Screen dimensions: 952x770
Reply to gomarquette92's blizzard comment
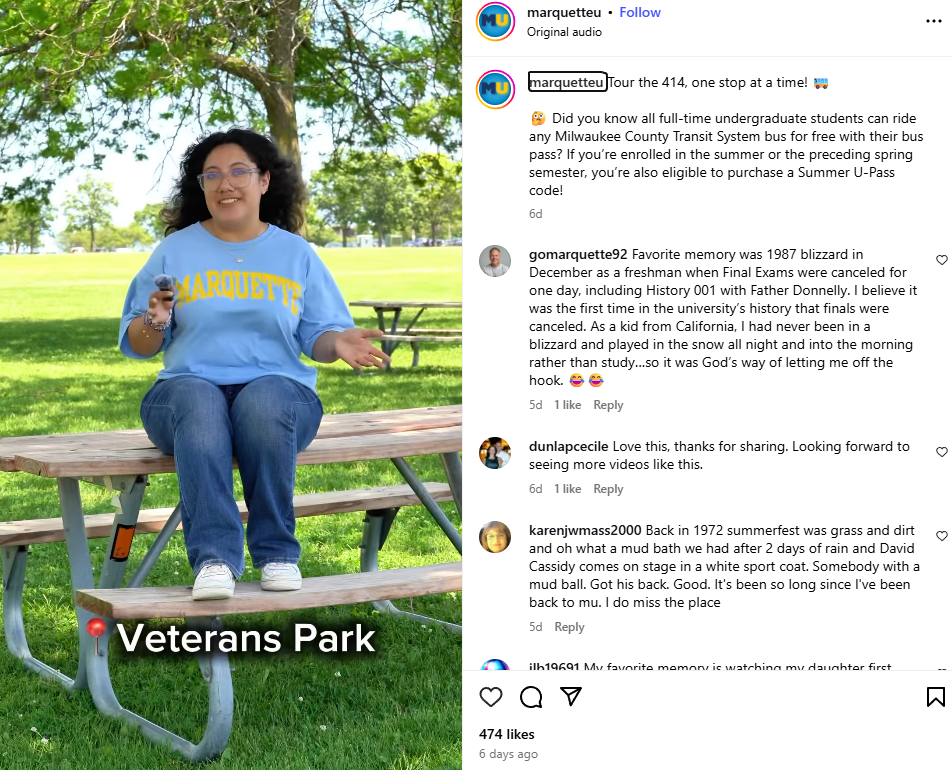pyautogui.click(x=608, y=405)
